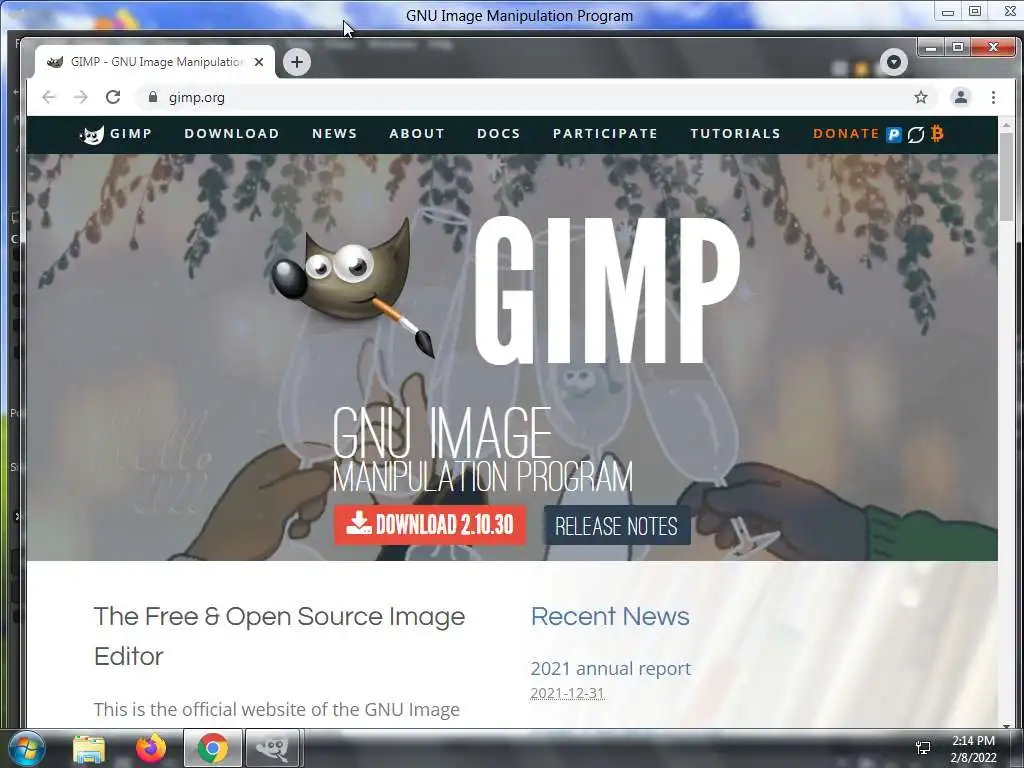1024x768 pixels.
Task: Click the Download 2.10.30 button
Action: click(x=430, y=525)
